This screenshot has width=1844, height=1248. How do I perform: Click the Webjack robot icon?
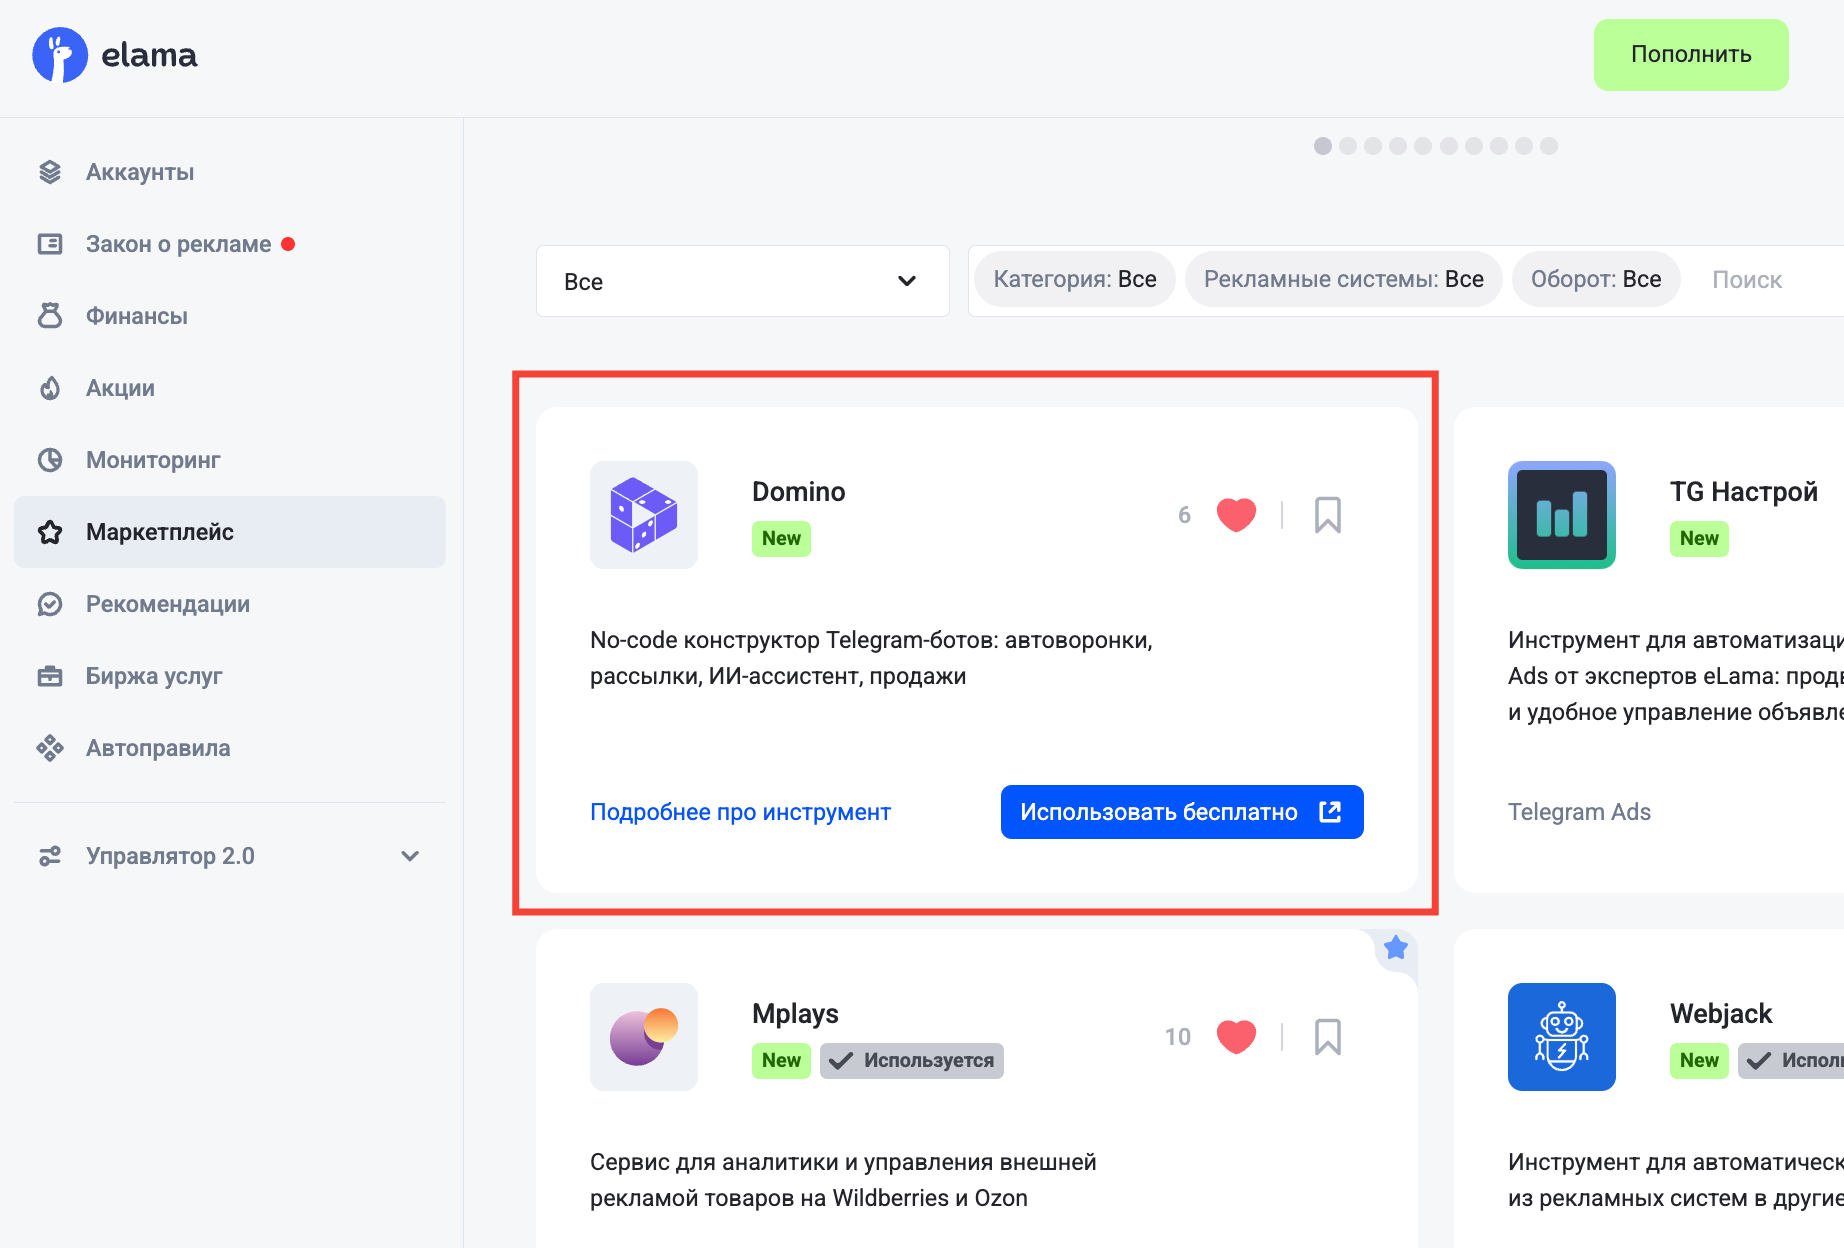coord(1561,1037)
